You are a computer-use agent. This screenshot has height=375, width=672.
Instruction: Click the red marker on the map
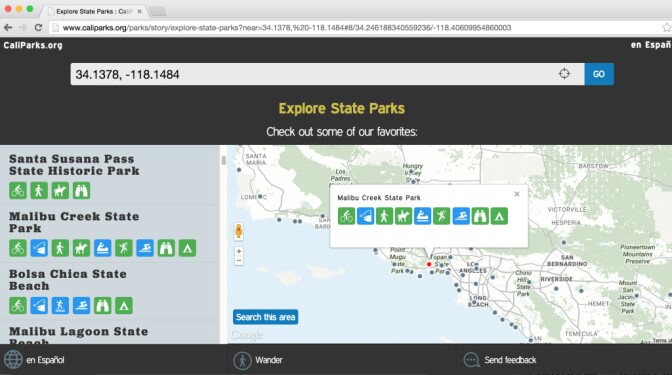tap(429, 264)
